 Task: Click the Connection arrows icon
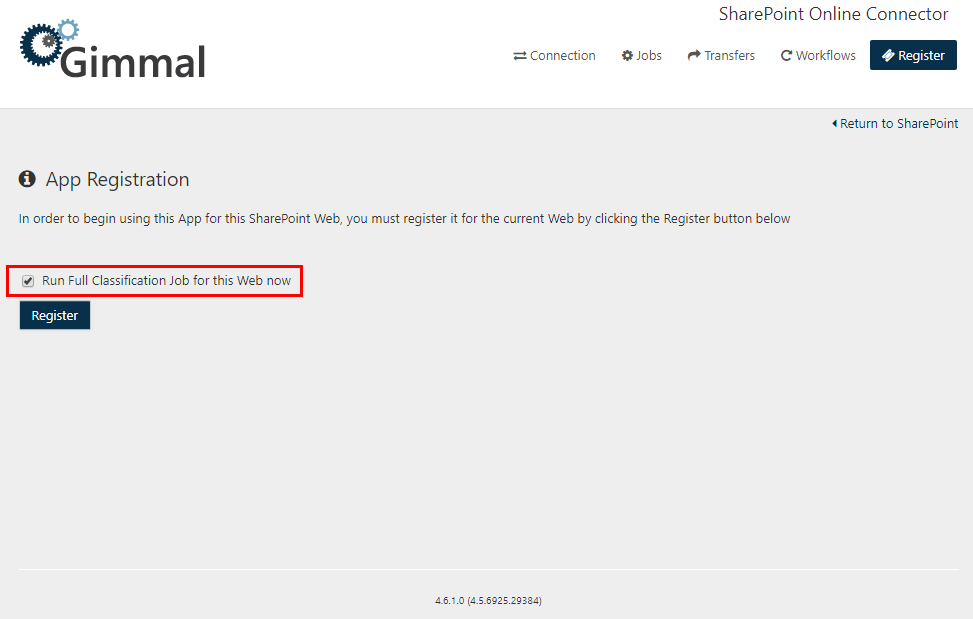(520, 56)
